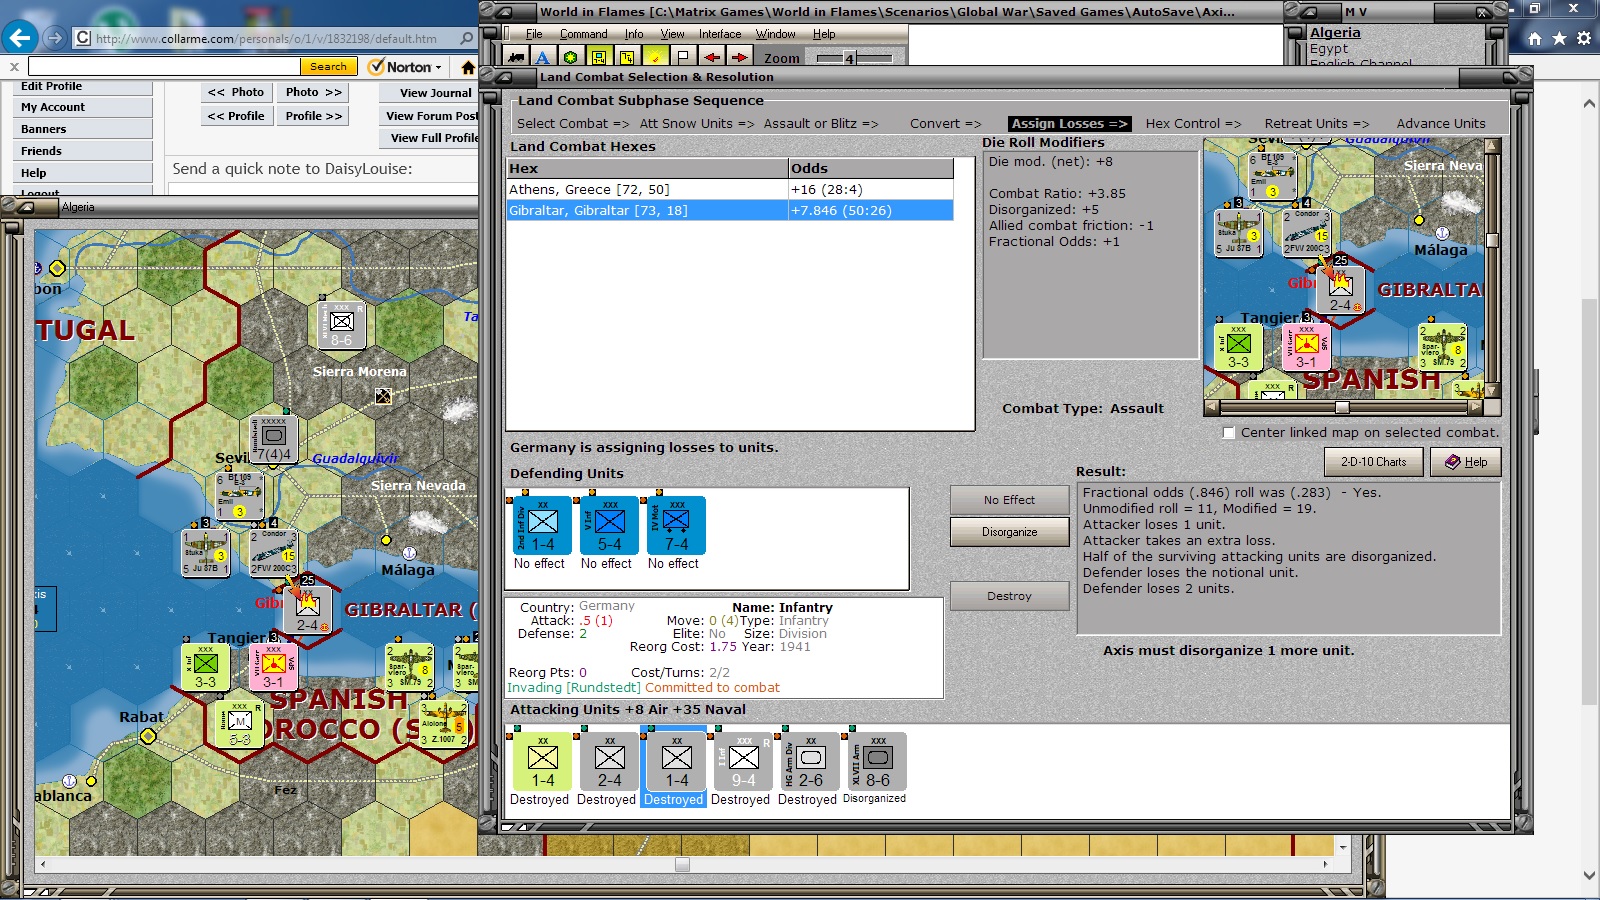Click the Norton search input field
This screenshot has height=900, width=1600.
pos(164,67)
